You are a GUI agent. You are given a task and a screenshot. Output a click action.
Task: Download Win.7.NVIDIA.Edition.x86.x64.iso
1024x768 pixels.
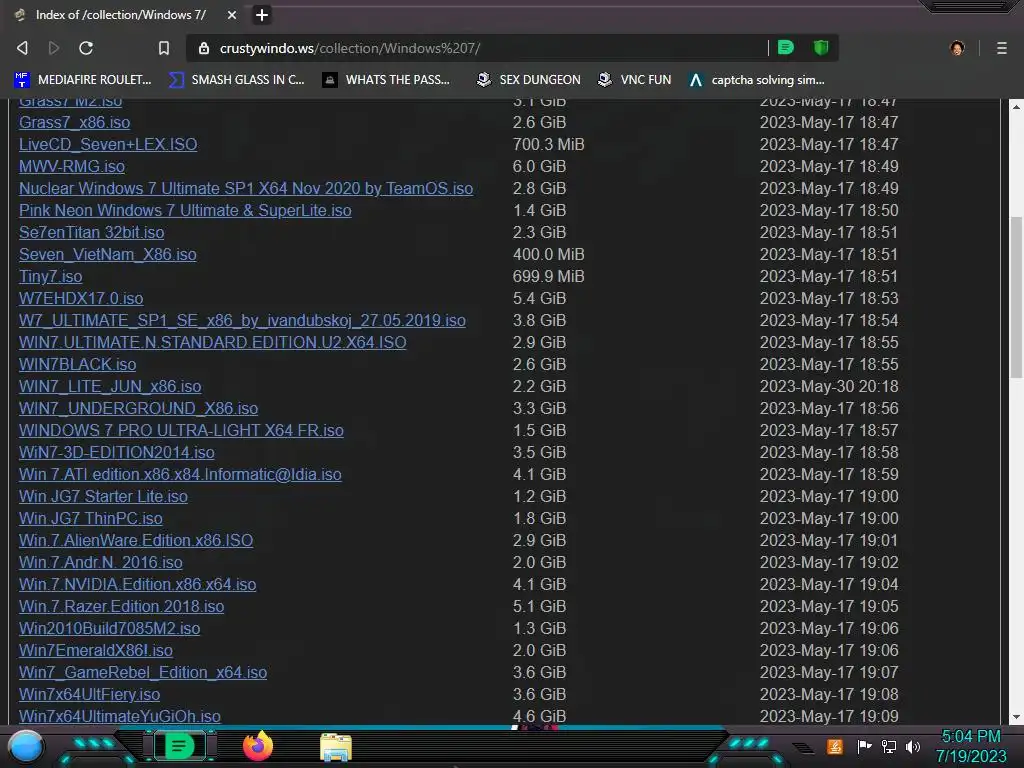[x=137, y=584]
